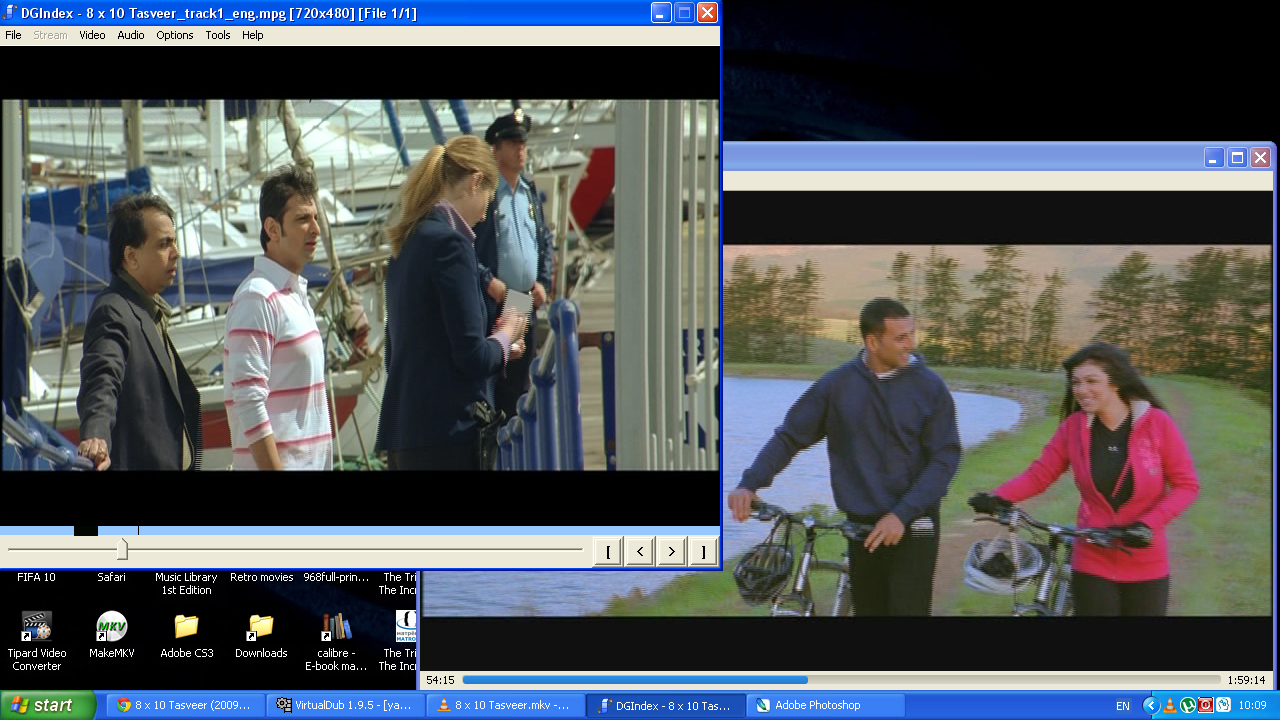1280x720 pixels.
Task: Click the mark-in '[' button in DGIndex
Action: (608, 551)
